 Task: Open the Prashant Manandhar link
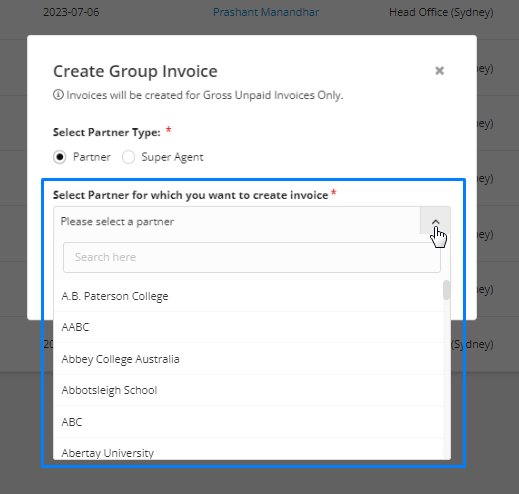pos(266,12)
